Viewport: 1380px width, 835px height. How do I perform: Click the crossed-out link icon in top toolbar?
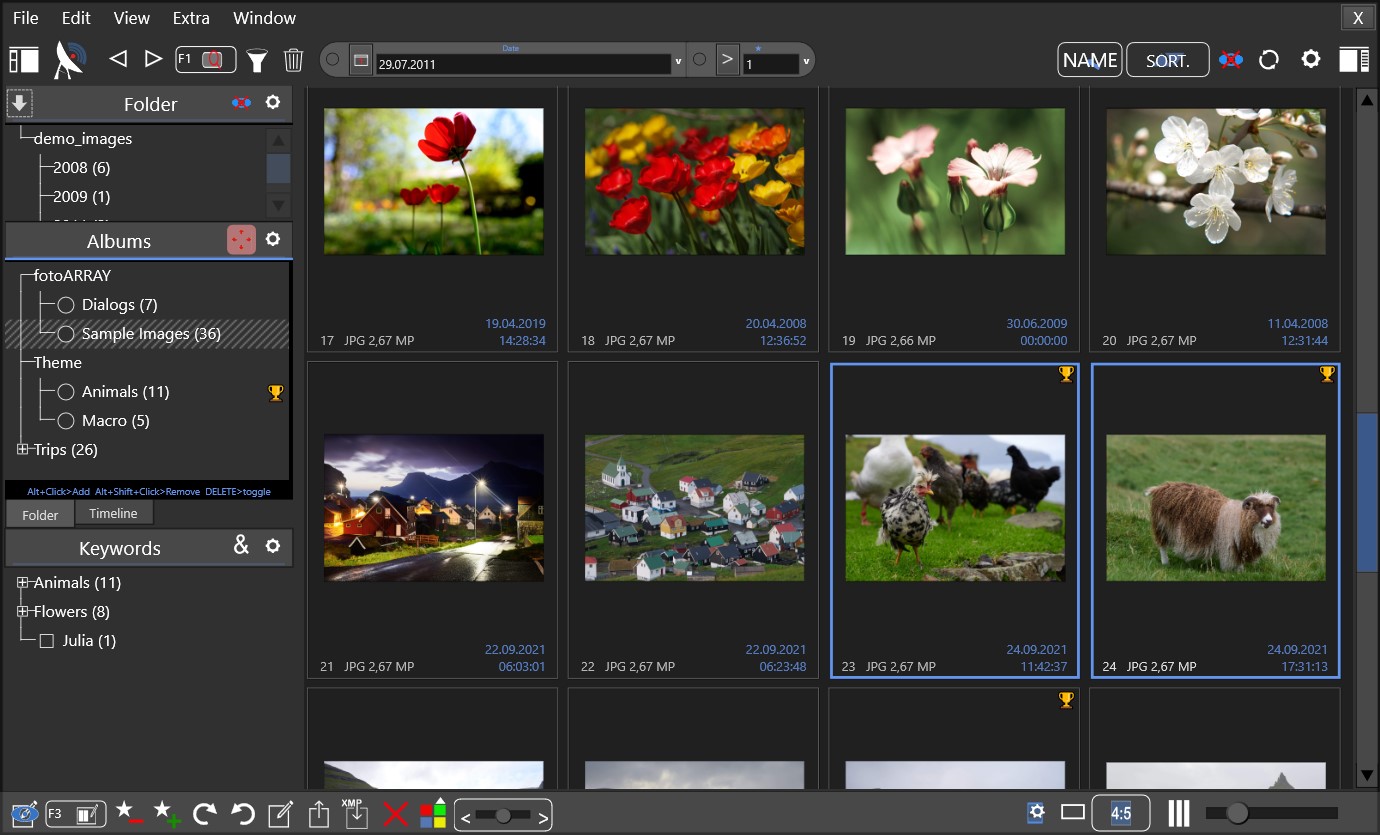[1231, 60]
